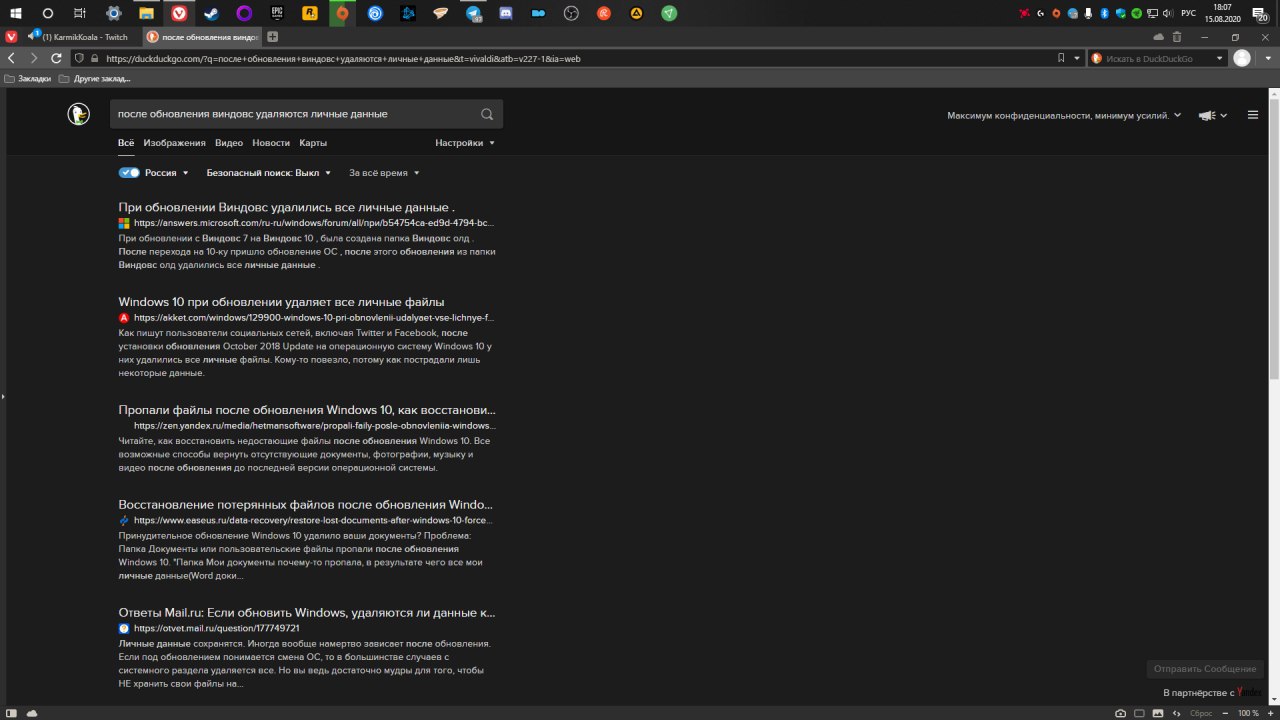1280x720 pixels.
Task: Open the otvet.mail.ru/question URL link
Action: point(216,628)
